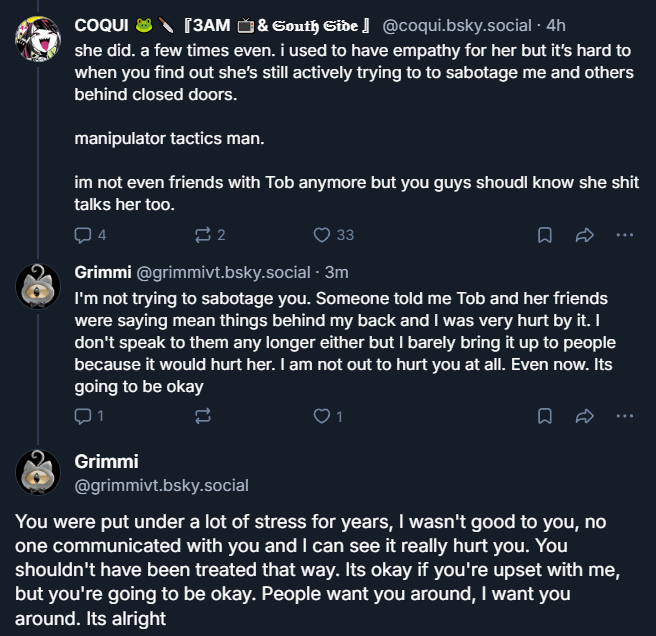Visit the @coqui.bsky.social handle link
Screen dimensions: 656x636
tap(458, 24)
